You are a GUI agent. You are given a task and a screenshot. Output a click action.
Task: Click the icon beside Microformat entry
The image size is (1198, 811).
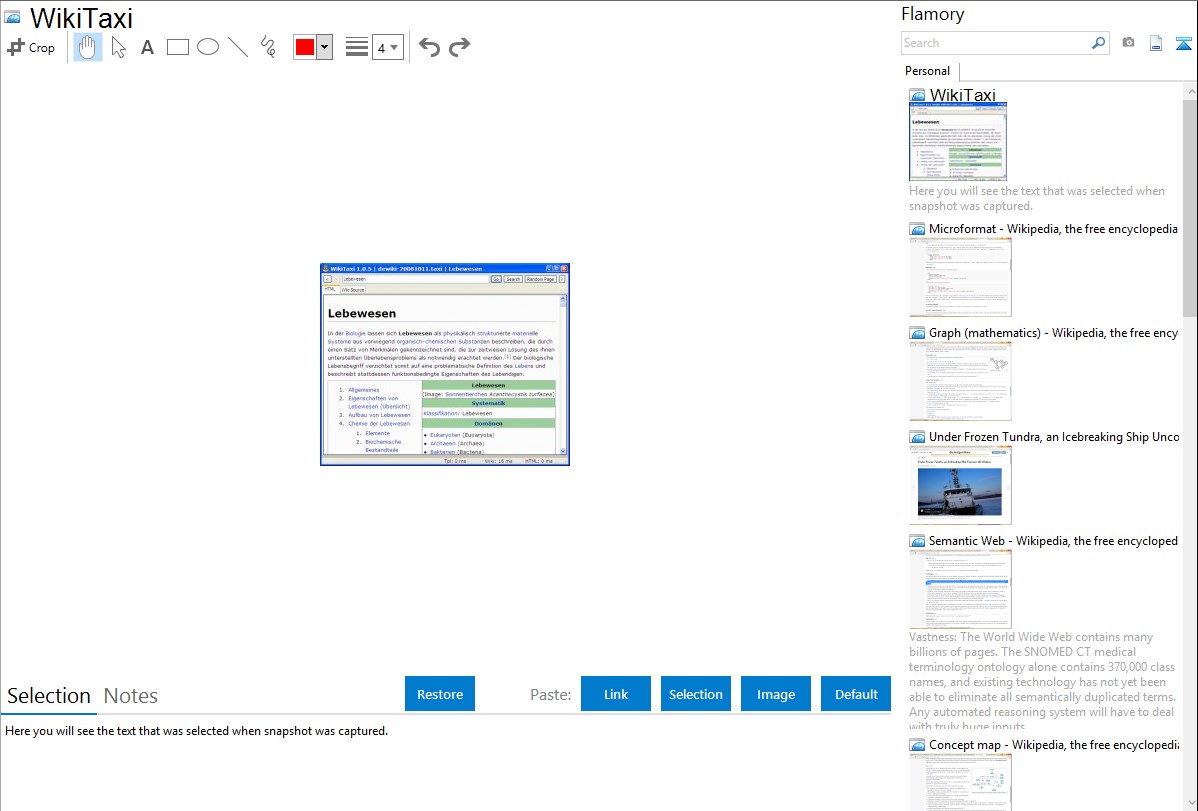pyautogui.click(x=917, y=229)
